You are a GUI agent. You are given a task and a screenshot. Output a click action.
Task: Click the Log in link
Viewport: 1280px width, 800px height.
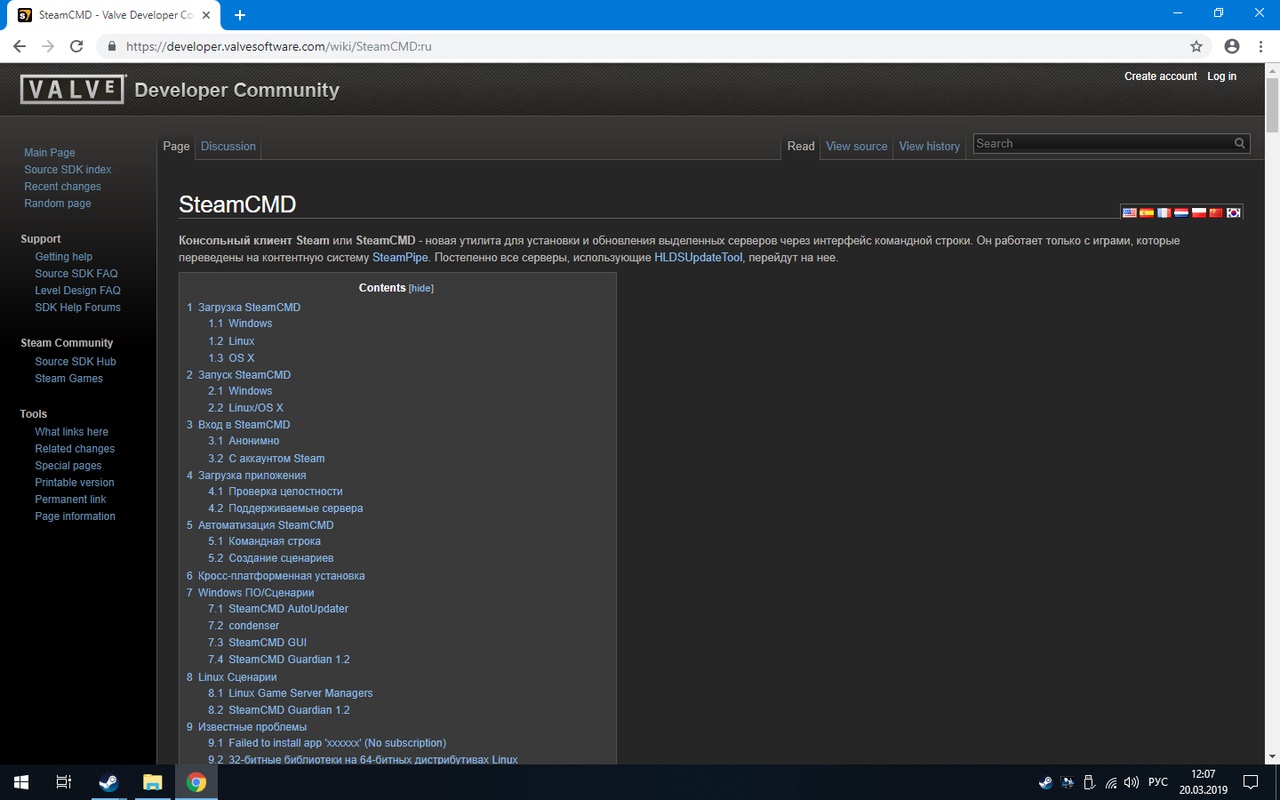(1222, 76)
